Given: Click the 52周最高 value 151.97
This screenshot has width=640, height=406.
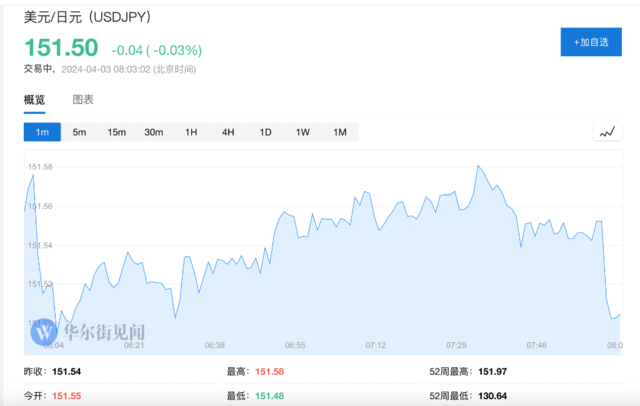Looking at the screenshot, I should (x=492, y=372).
